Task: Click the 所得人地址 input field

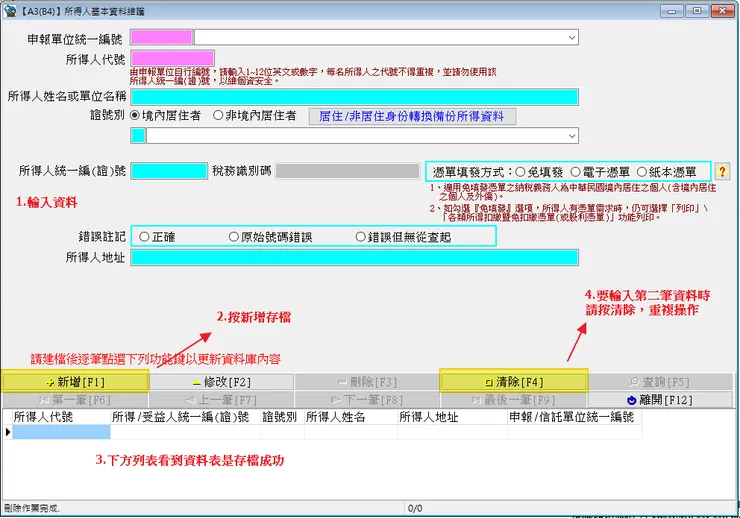Action: click(354, 258)
